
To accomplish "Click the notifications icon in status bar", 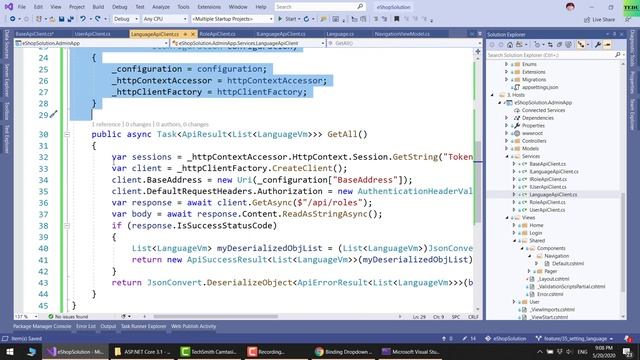I will [x=627, y=338].
